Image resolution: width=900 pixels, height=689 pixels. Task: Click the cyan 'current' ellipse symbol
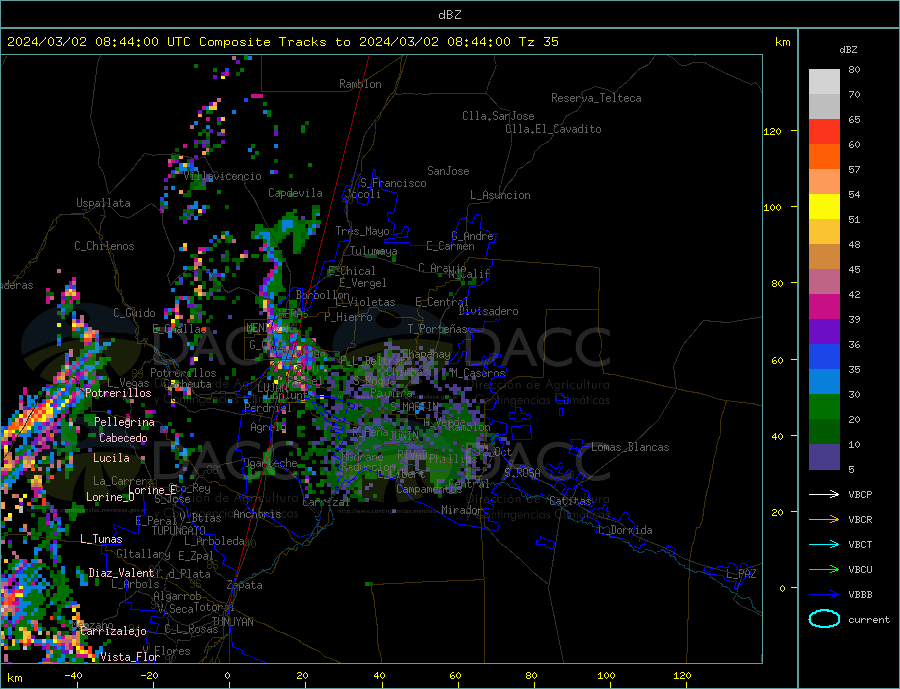824,619
